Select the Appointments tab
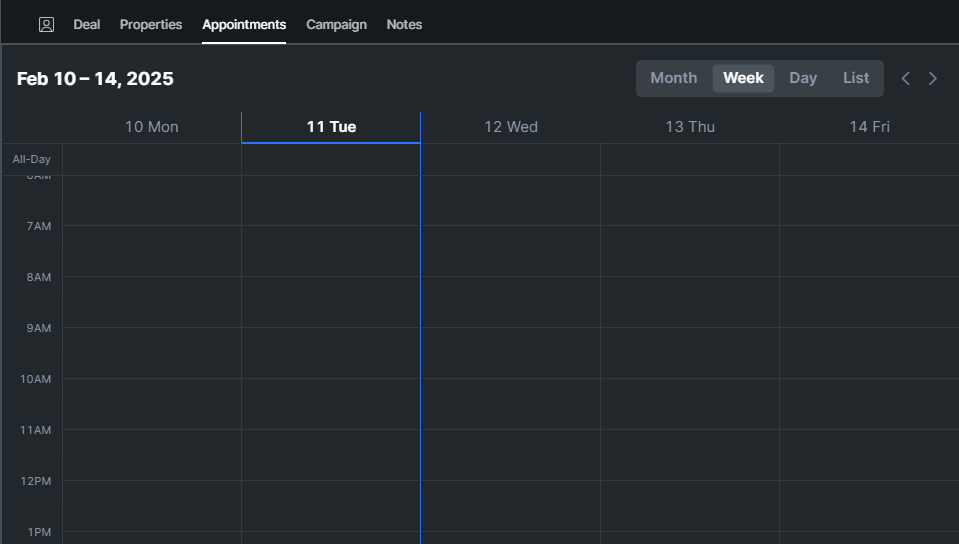Viewport: 959px width, 544px height. [x=244, y=24]
